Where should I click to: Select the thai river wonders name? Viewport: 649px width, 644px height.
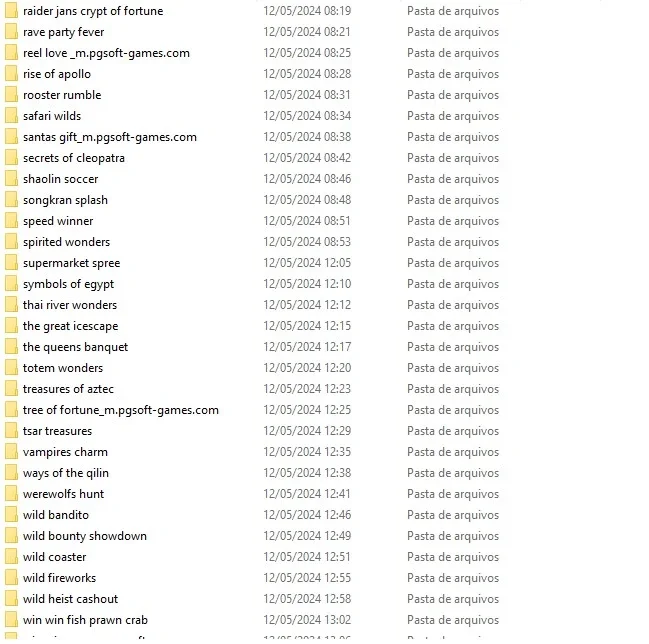pos(70,305)
